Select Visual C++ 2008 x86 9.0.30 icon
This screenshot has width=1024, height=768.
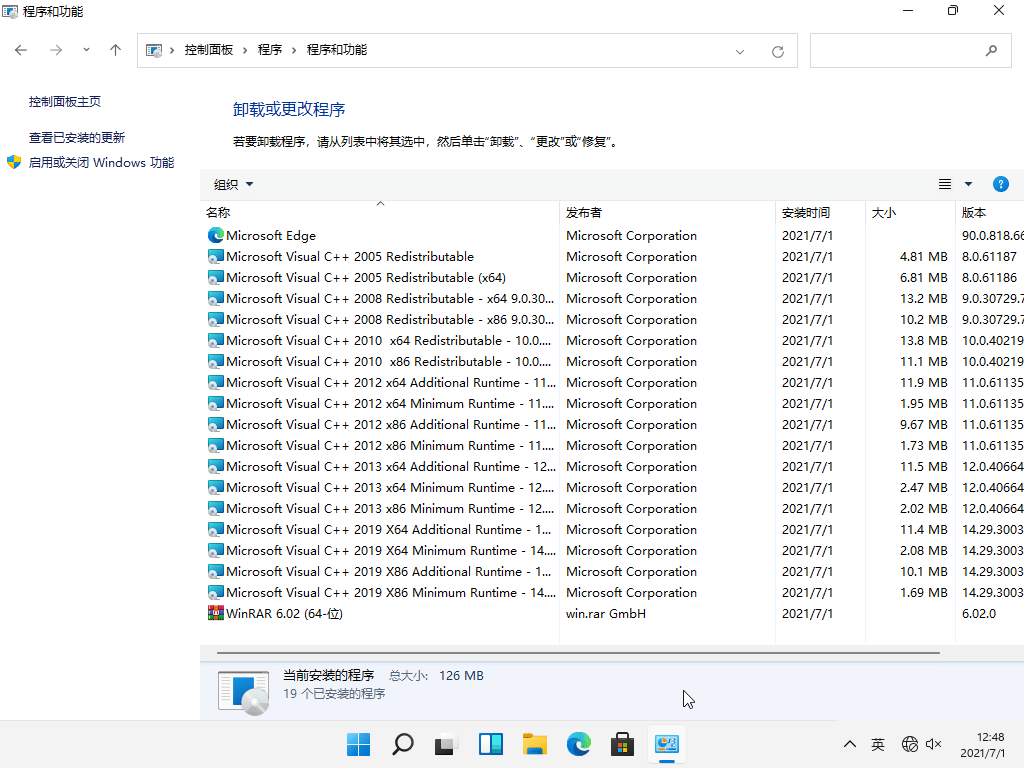216,319
